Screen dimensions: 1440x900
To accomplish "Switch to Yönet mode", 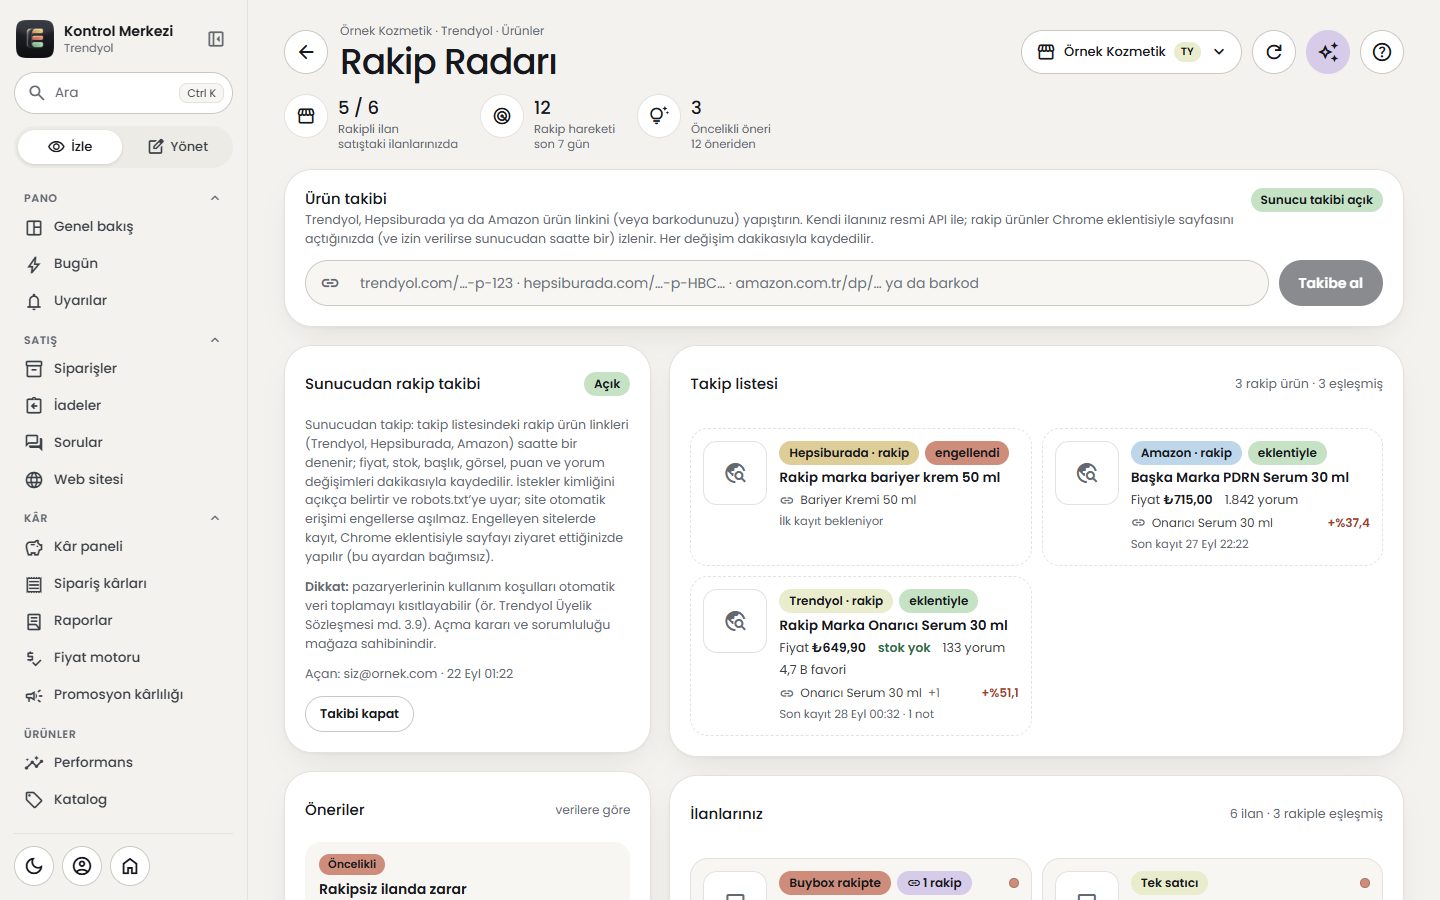I will click(178, 147).
